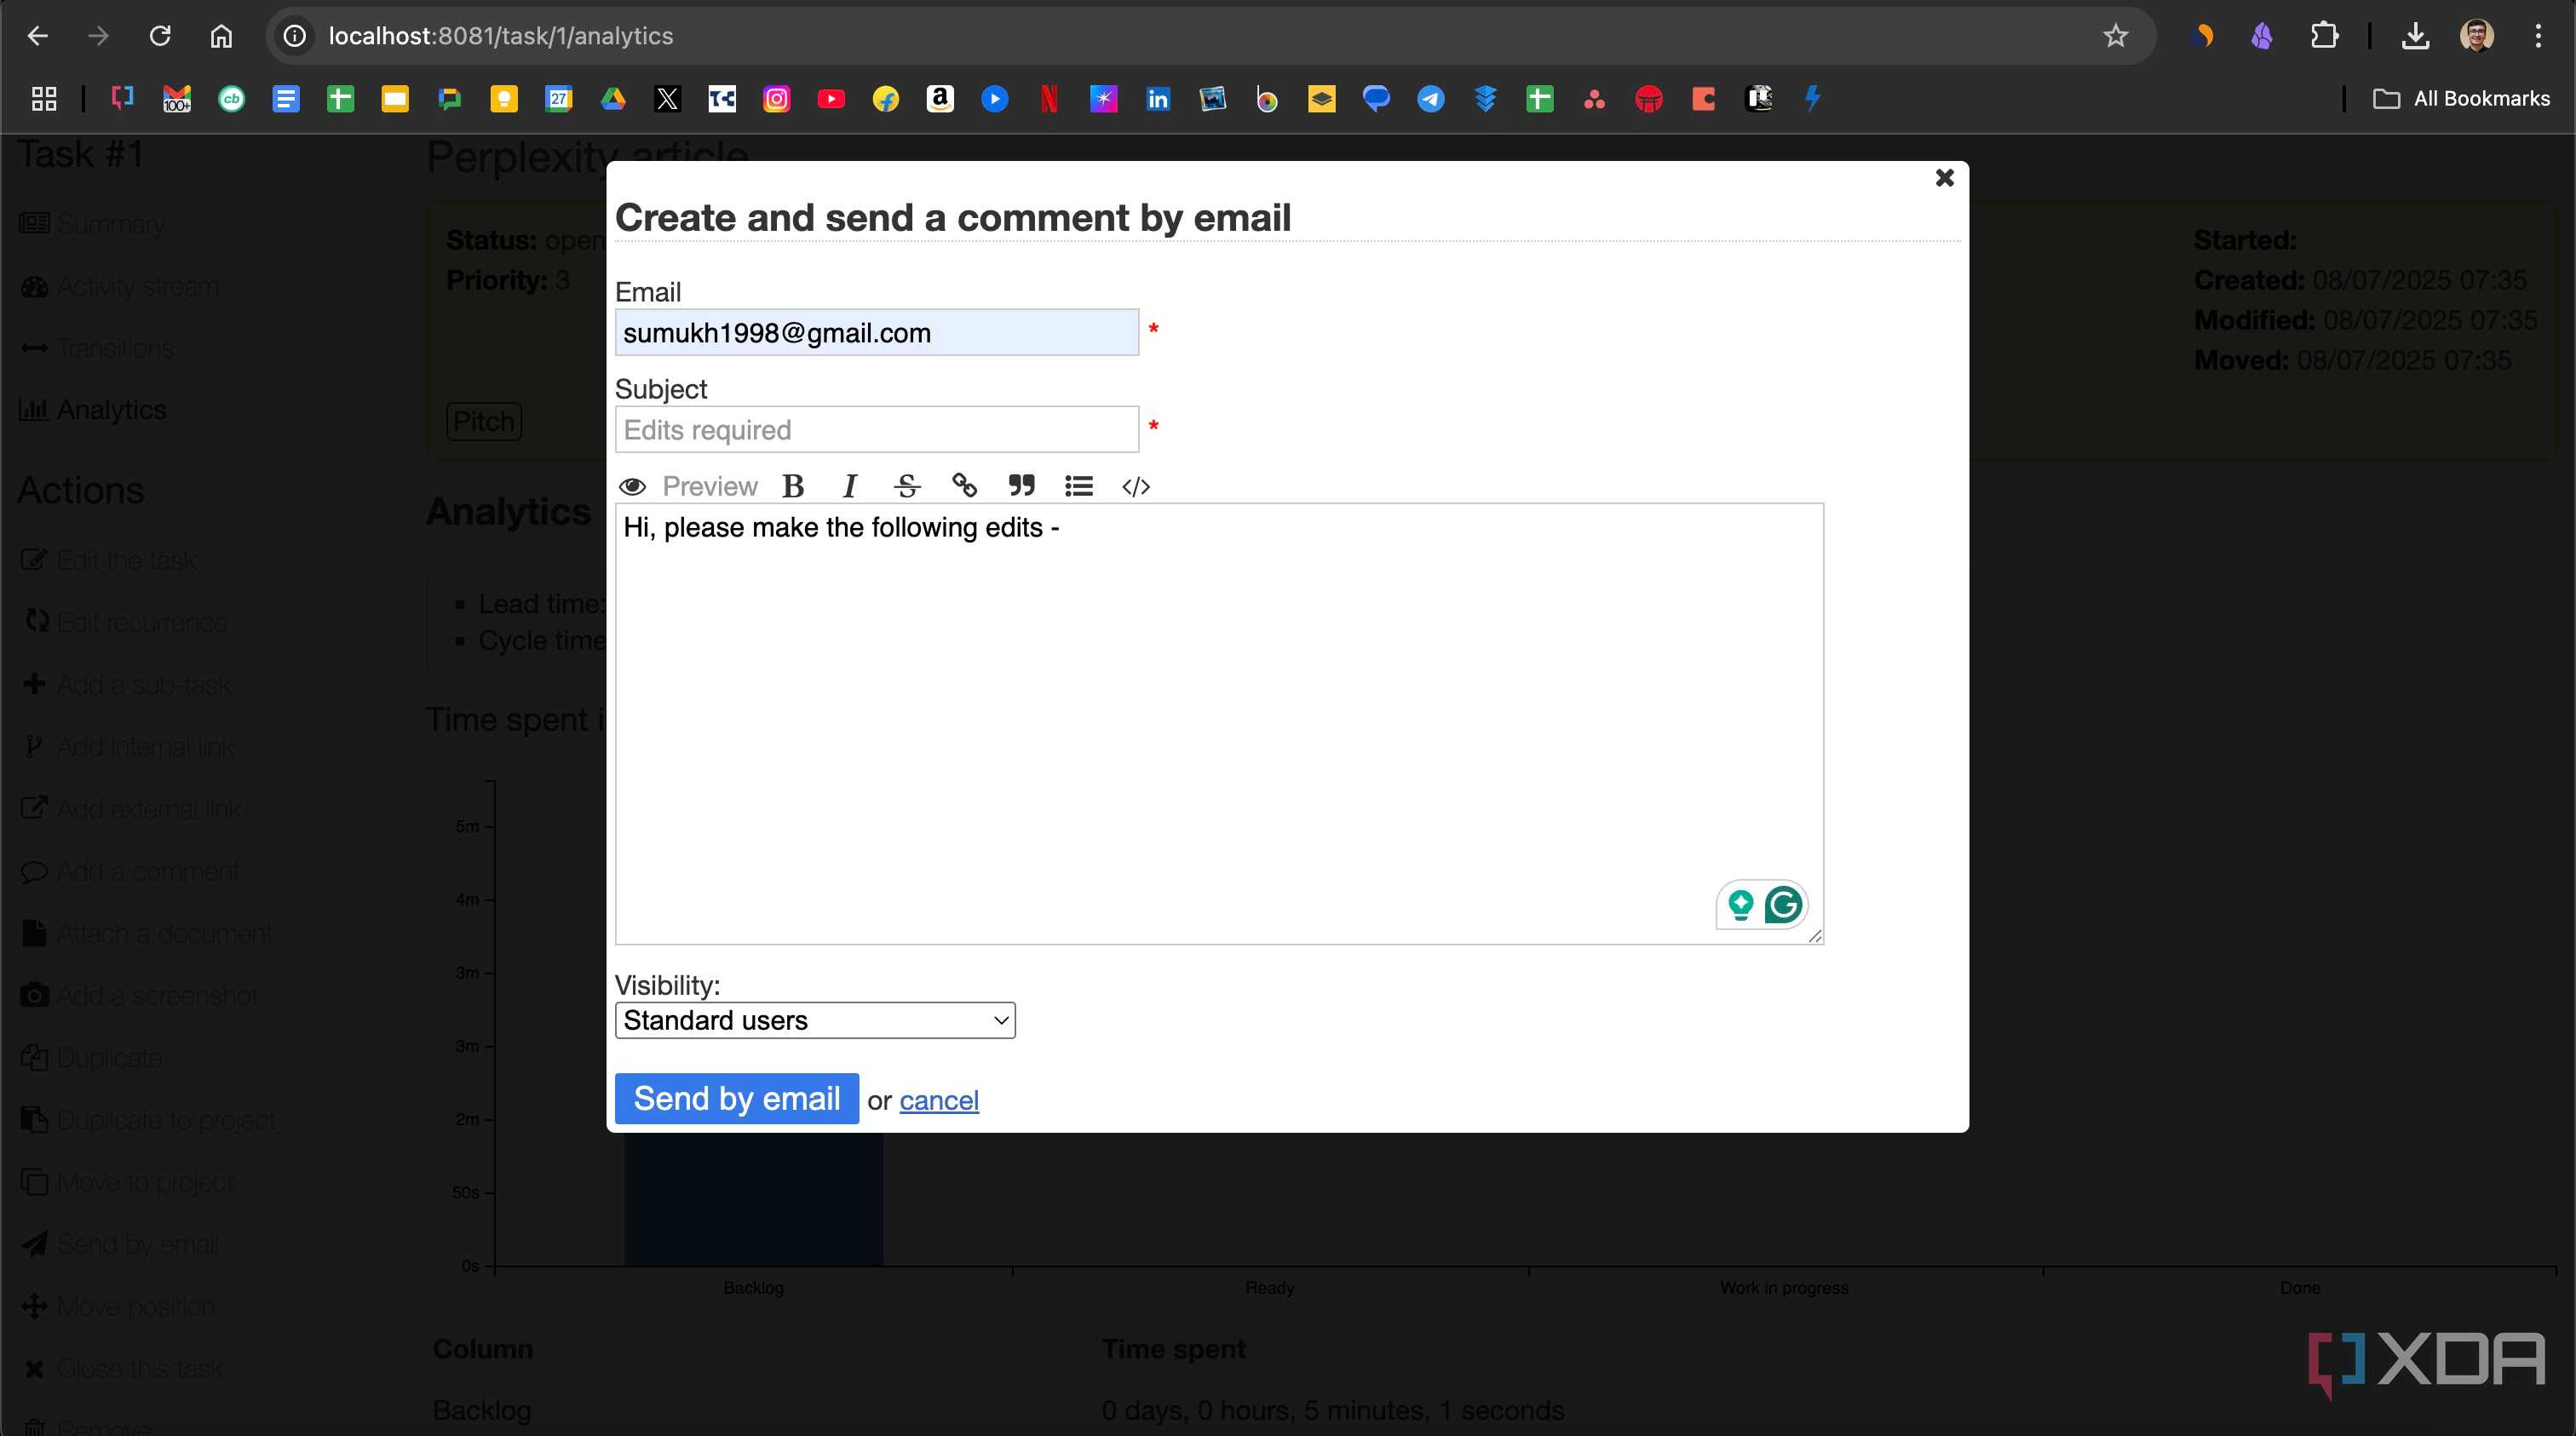
Task: Click inside the comment text area
Action: (1219, 723)
